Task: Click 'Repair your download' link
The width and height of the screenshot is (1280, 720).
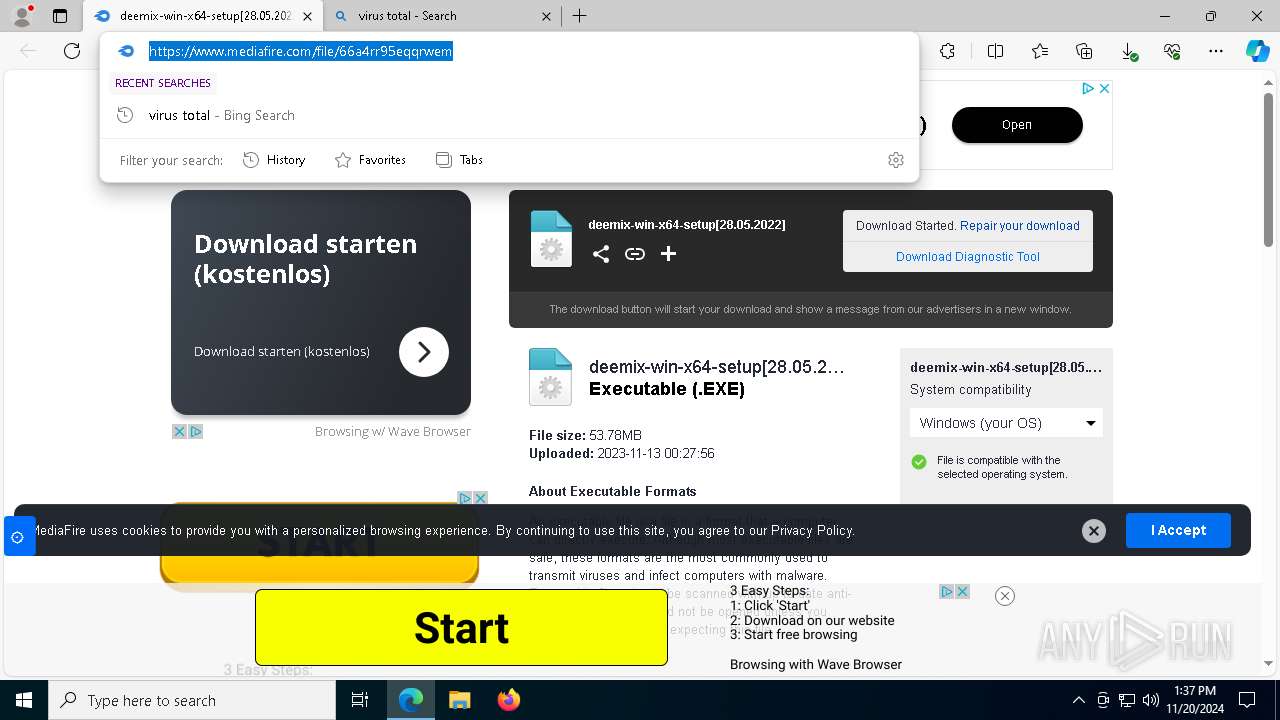Action: tap(1020, 226)
